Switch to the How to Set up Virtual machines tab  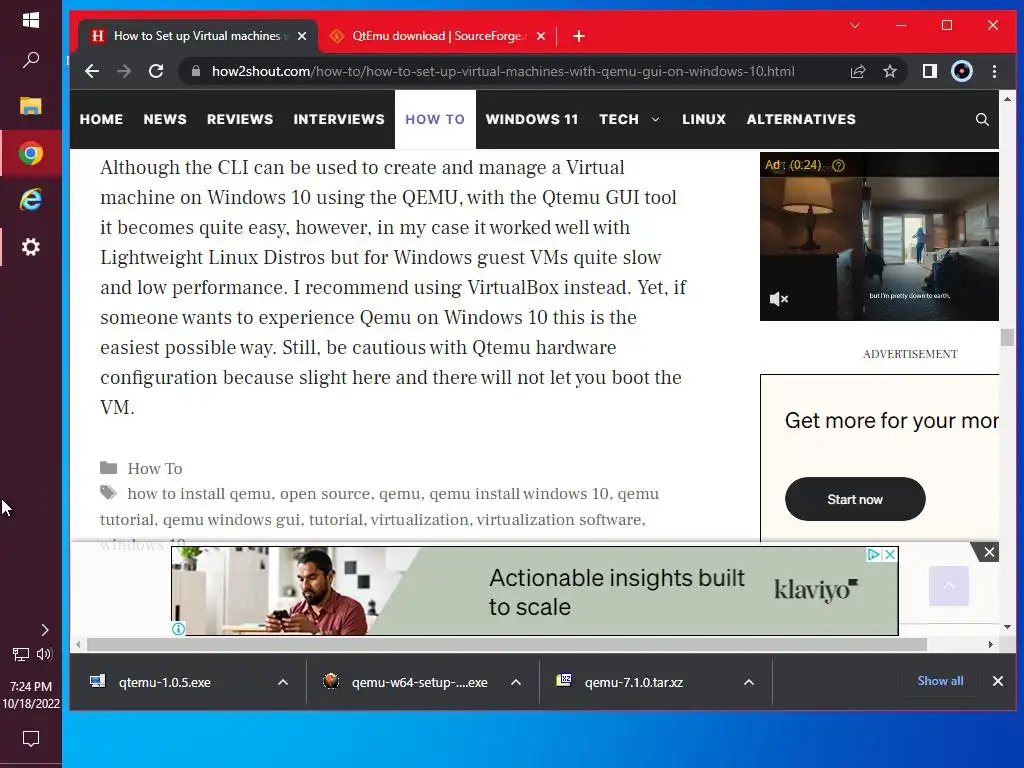tap(196, 36)
